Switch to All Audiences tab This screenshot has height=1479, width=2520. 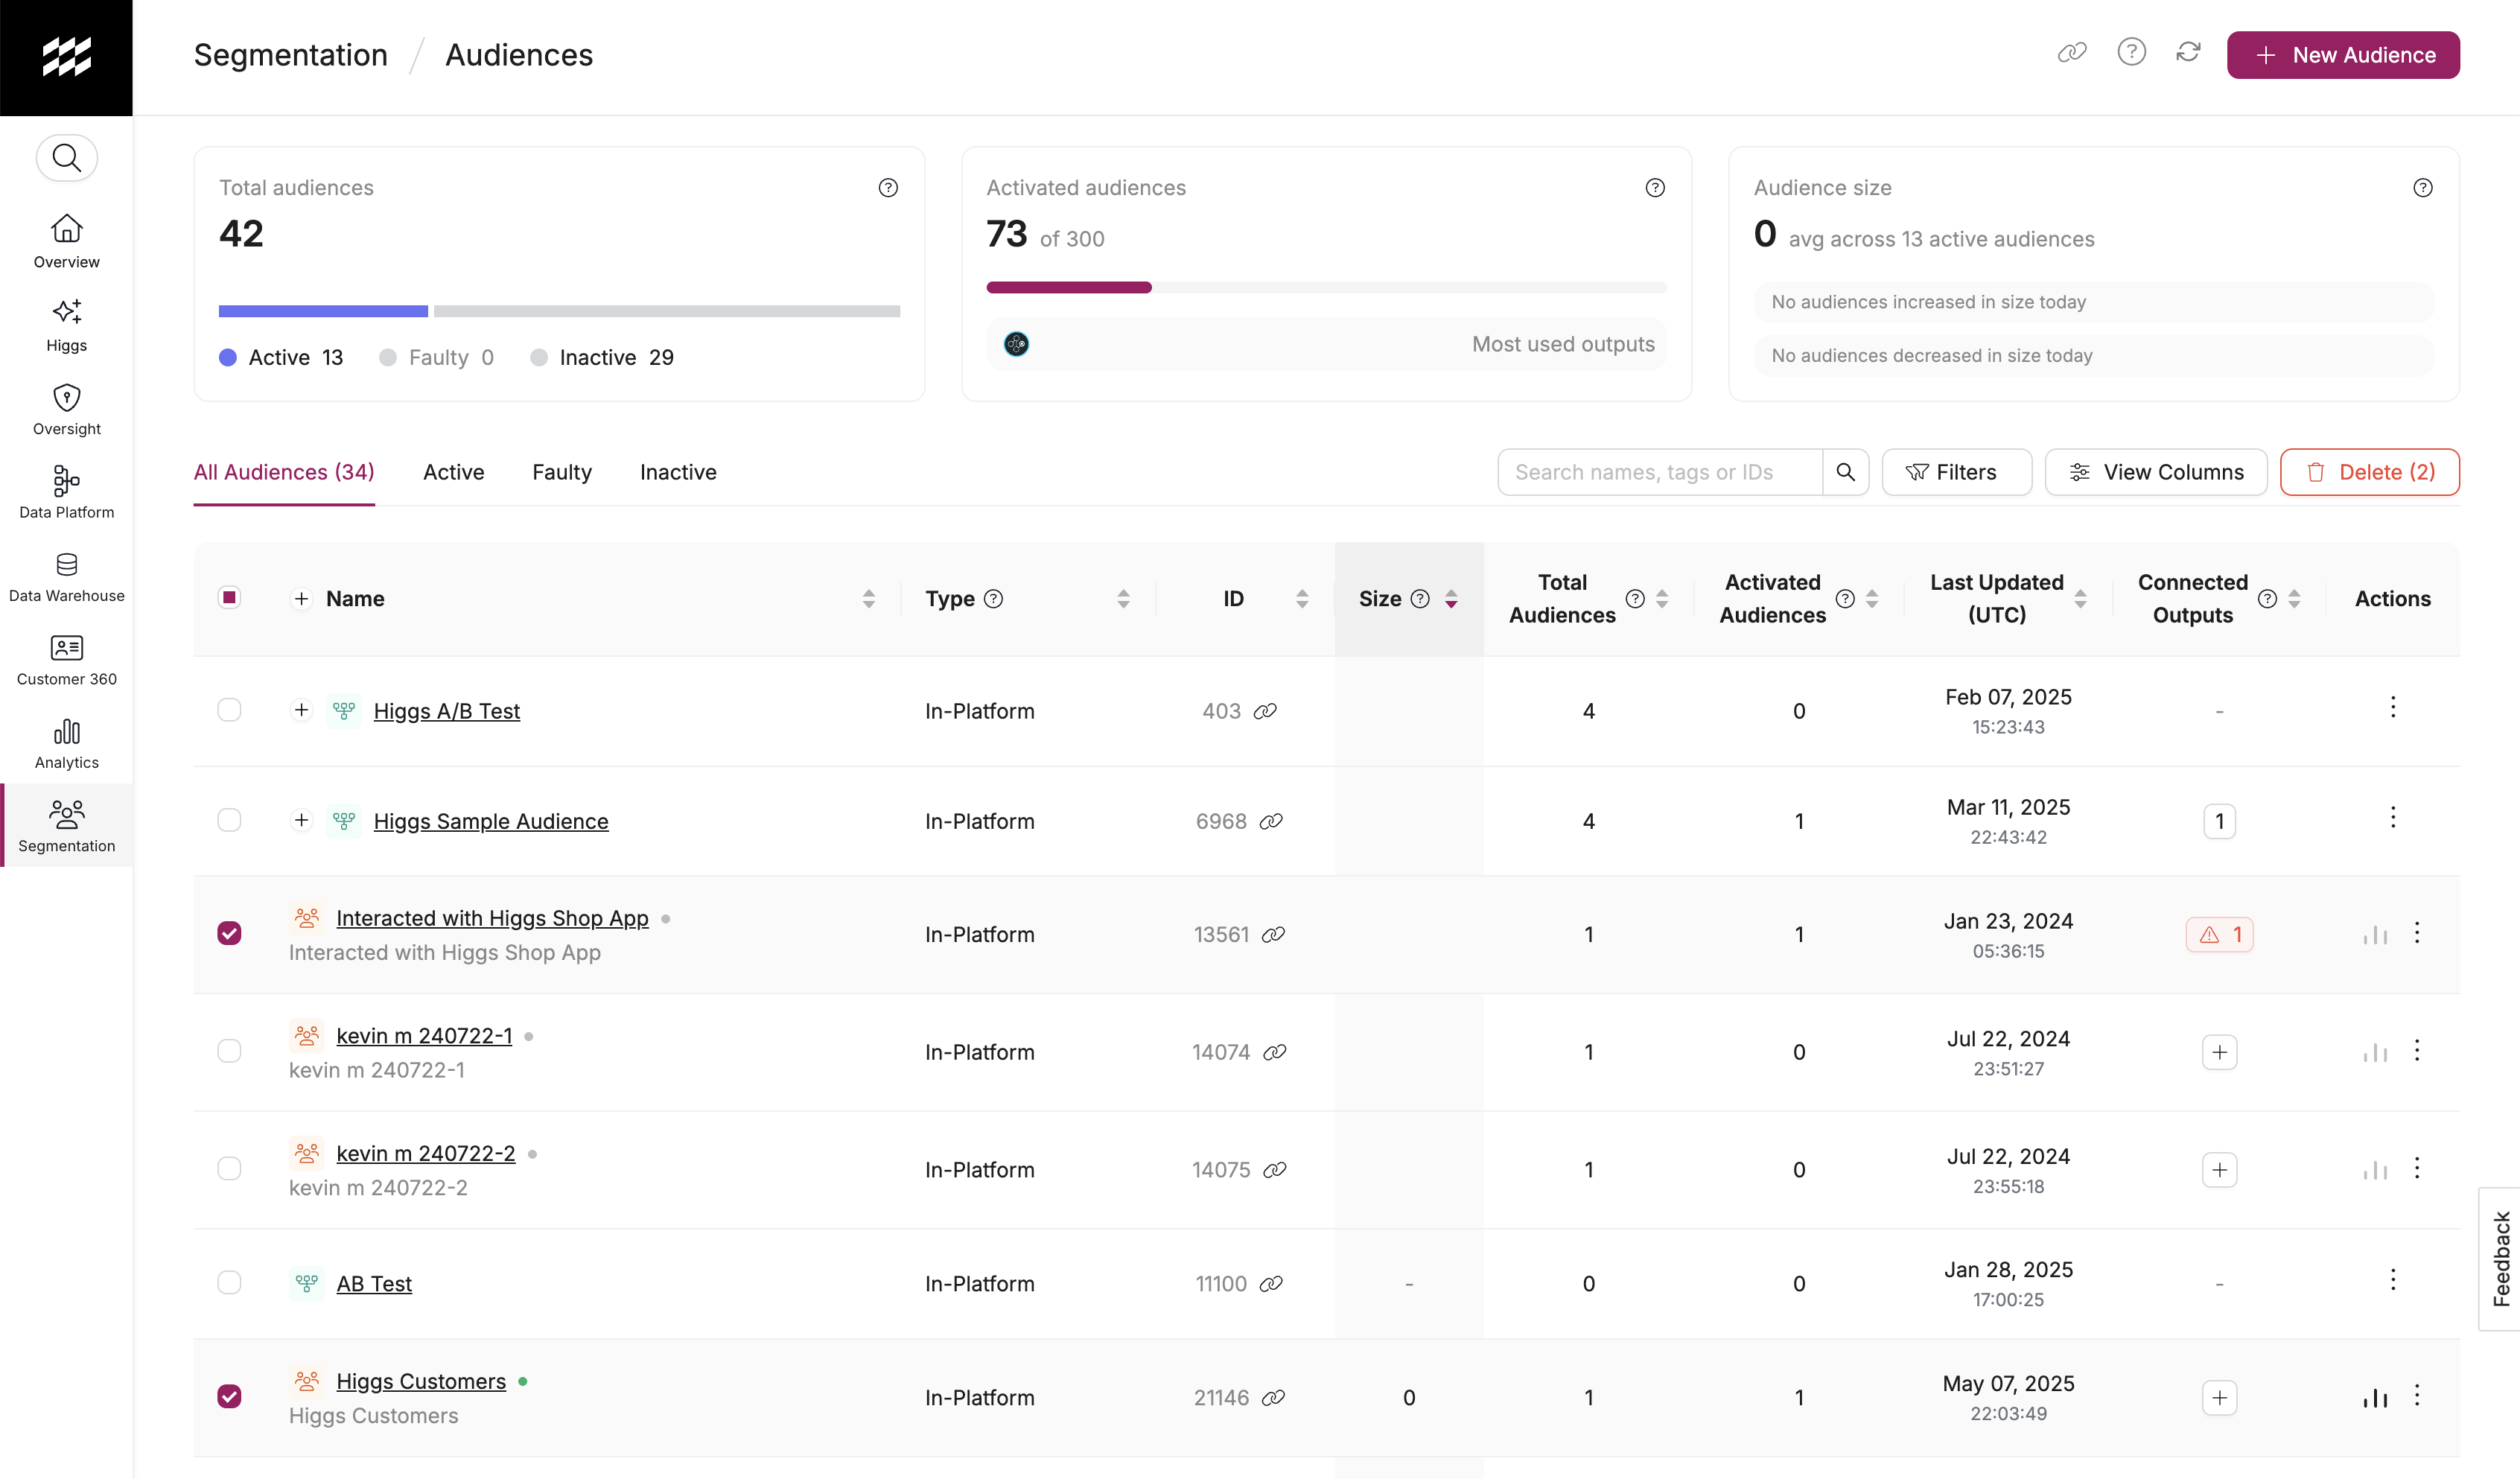284,472
